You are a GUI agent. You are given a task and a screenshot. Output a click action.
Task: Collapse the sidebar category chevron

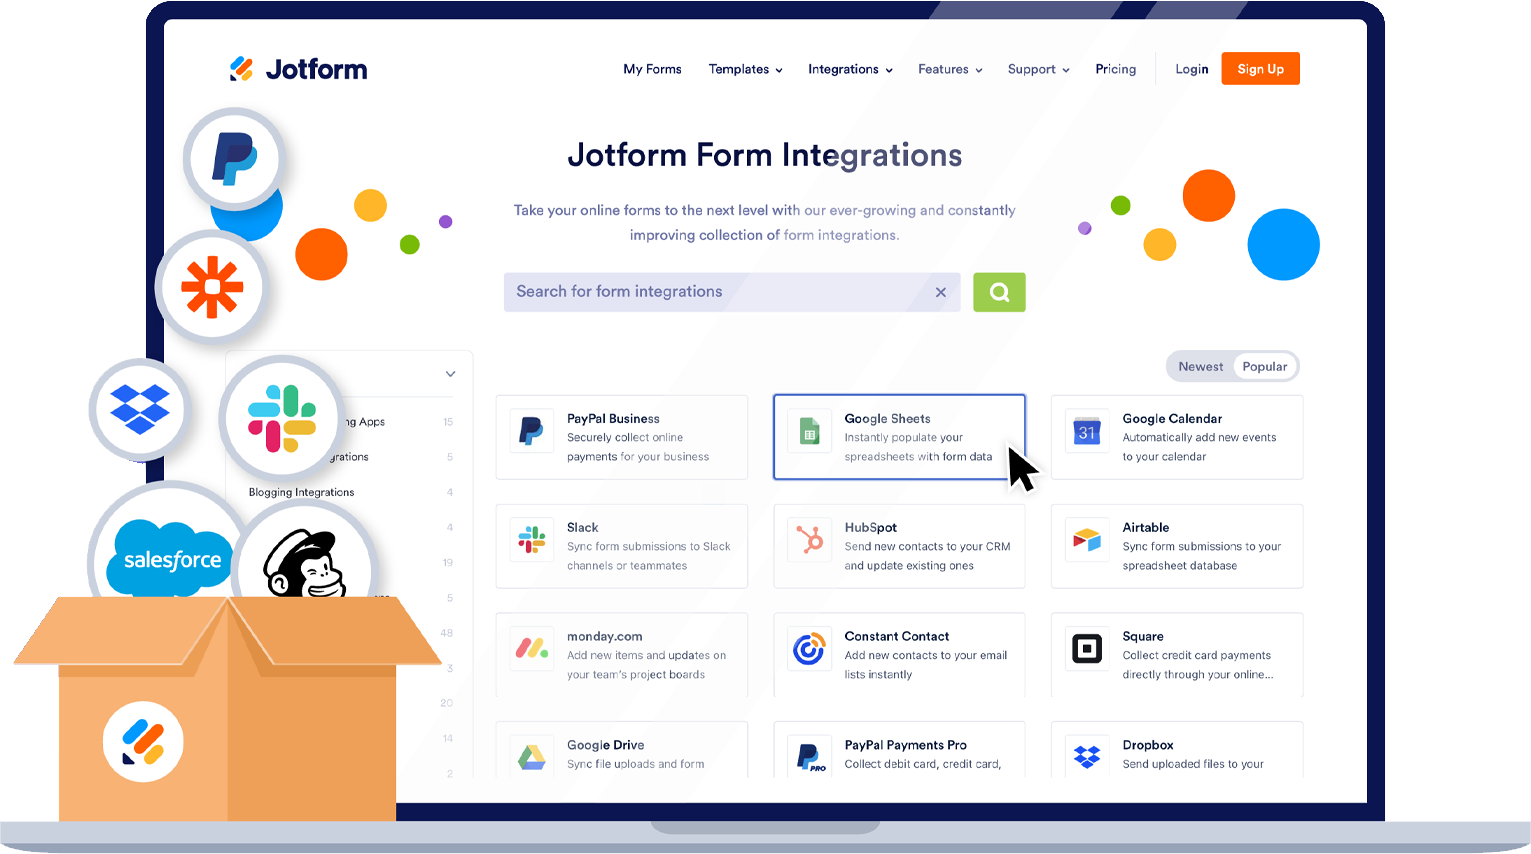(x=450, y=374)
